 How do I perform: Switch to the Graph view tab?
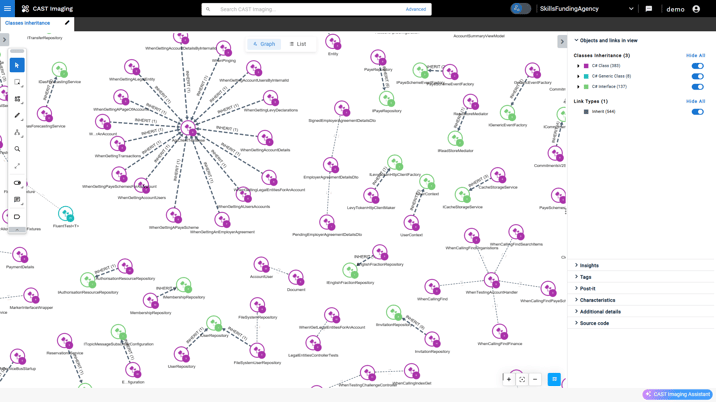click(264, 44)
